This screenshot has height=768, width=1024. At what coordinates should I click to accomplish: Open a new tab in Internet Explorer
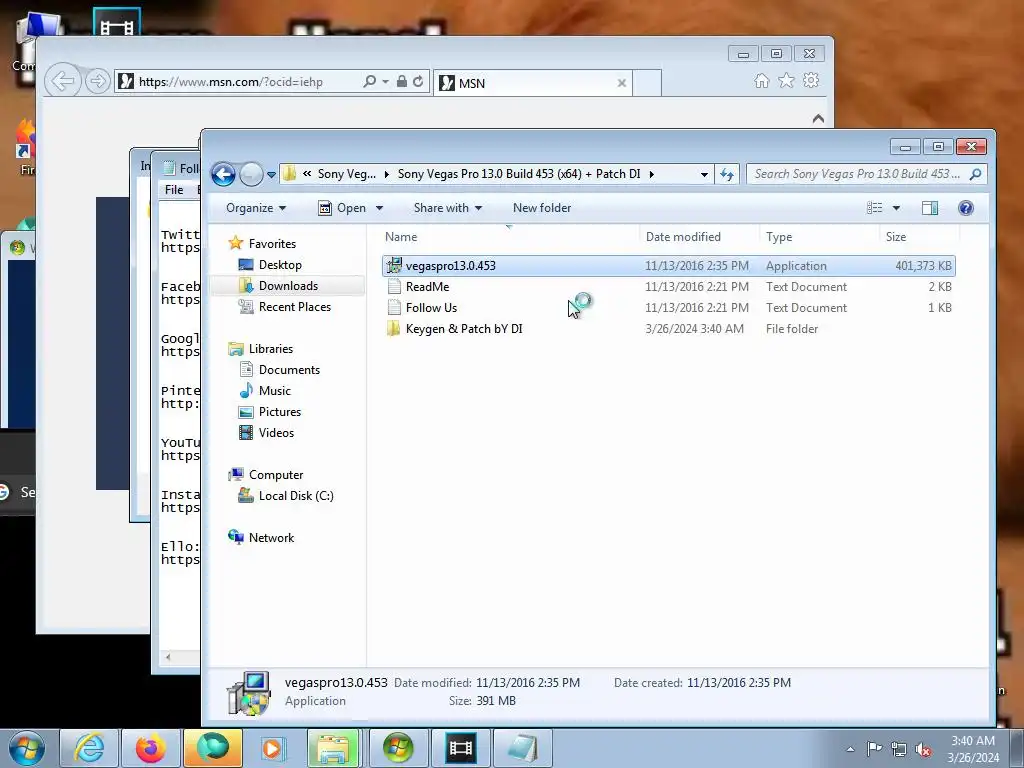647,83
